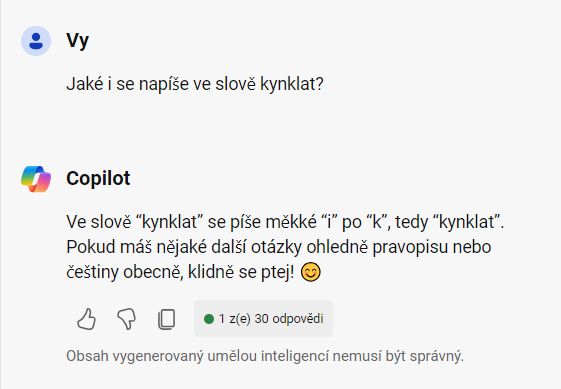
Task: Click the word 'kynklat?' in user question
Action: (x=292, y=84)
